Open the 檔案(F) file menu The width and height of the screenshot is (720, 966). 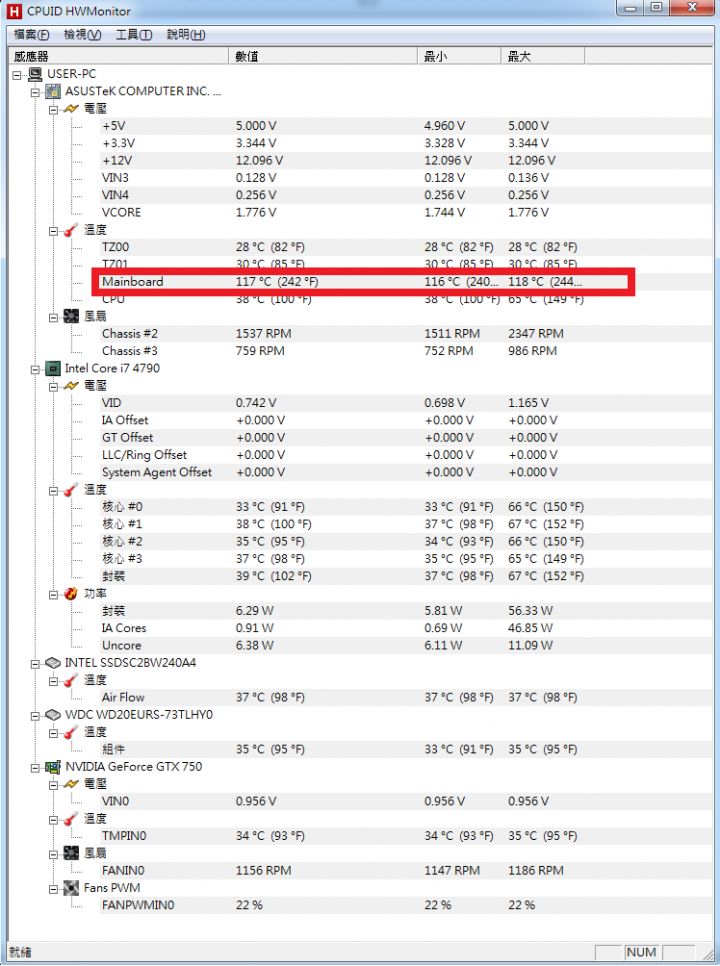pos(31,35)
